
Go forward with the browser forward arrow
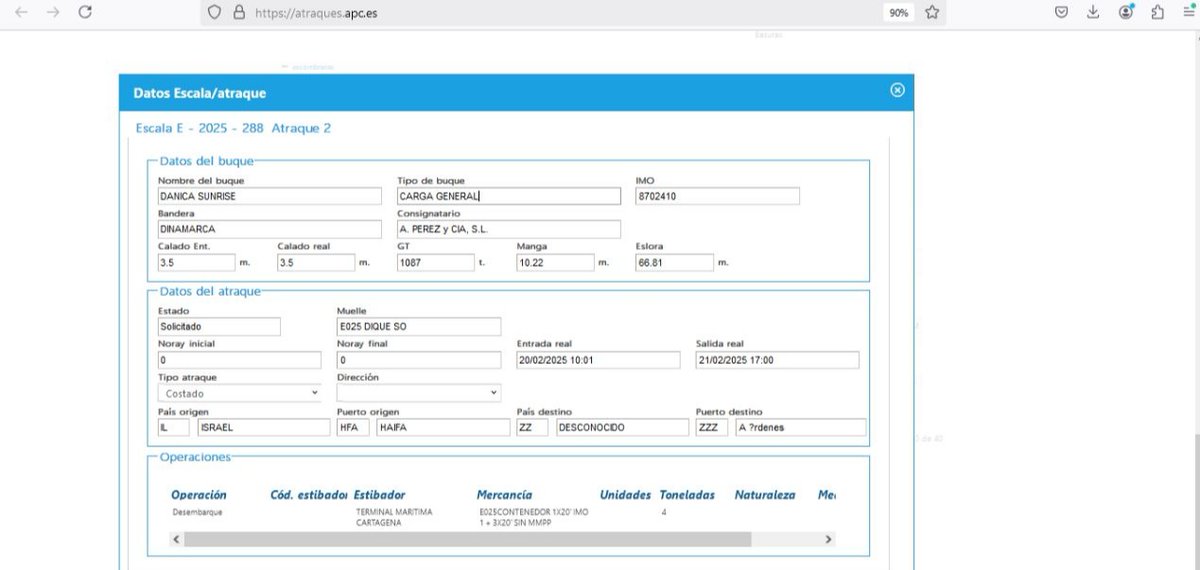tap(52, 12)
